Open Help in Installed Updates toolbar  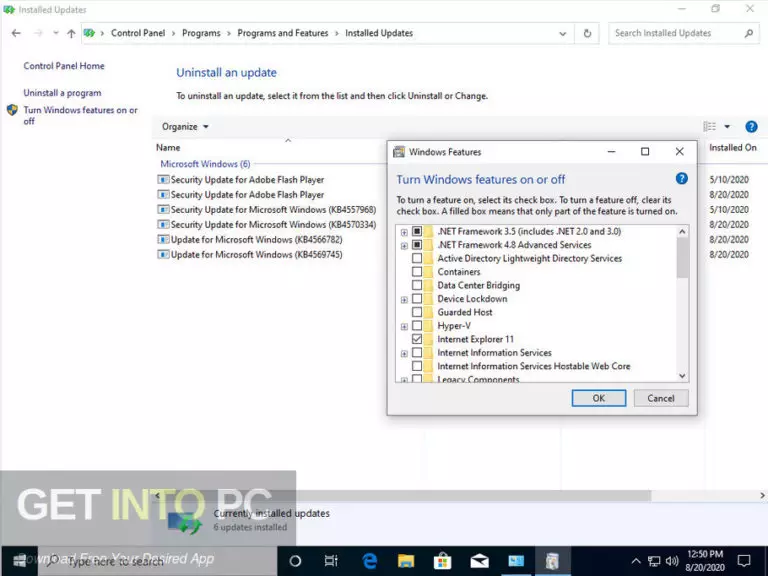pos(751,127)
